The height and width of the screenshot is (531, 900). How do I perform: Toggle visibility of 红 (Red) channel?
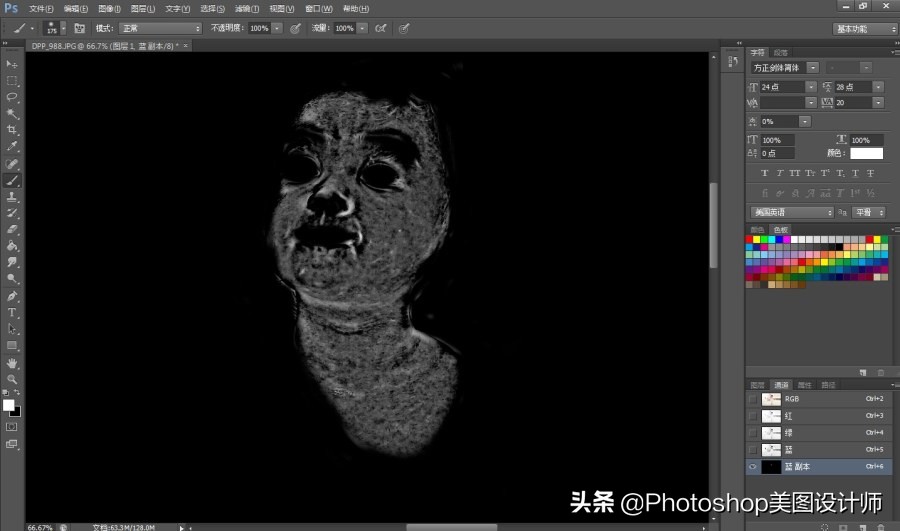tap(753, 416)
